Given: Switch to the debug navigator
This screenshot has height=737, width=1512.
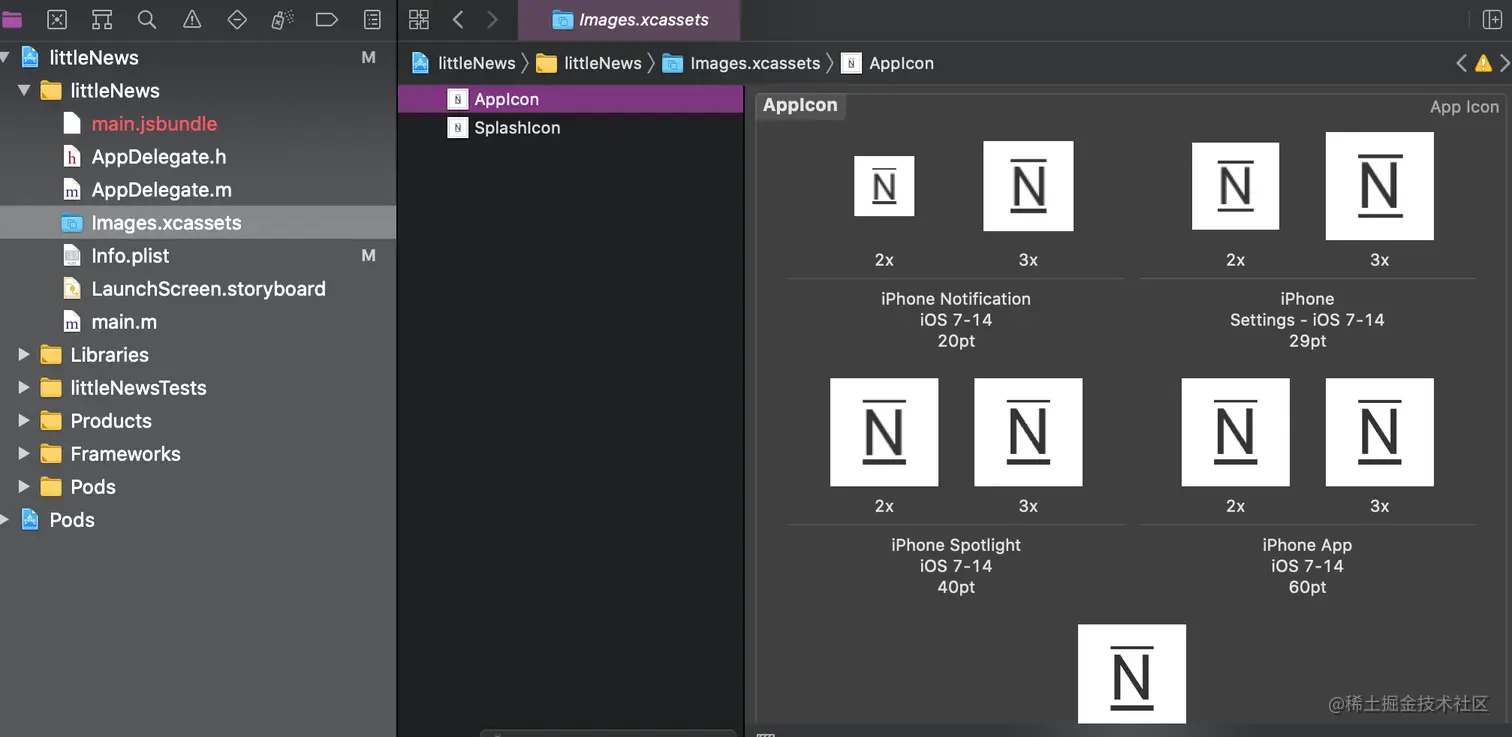Looking at the screenshot, I should point(282,20).
